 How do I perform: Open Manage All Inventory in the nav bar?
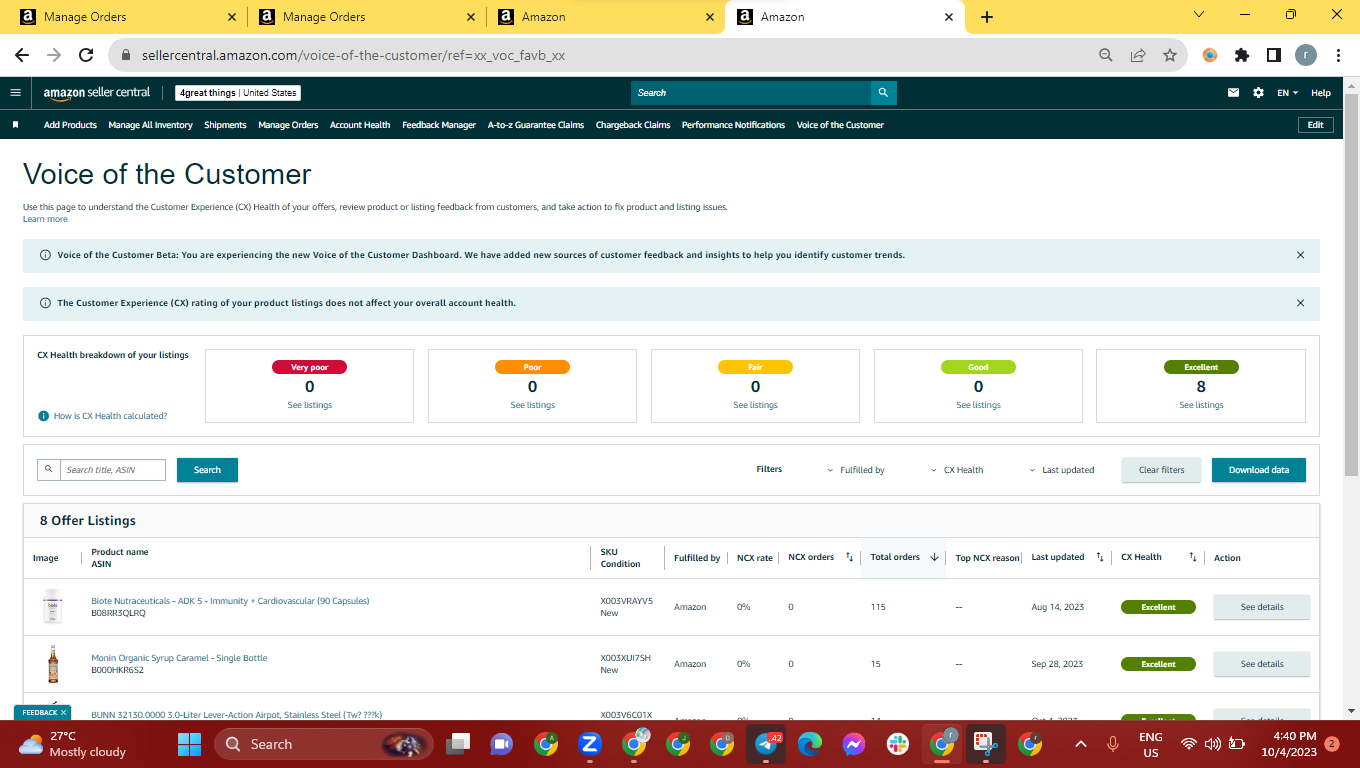tap(150, 125)
